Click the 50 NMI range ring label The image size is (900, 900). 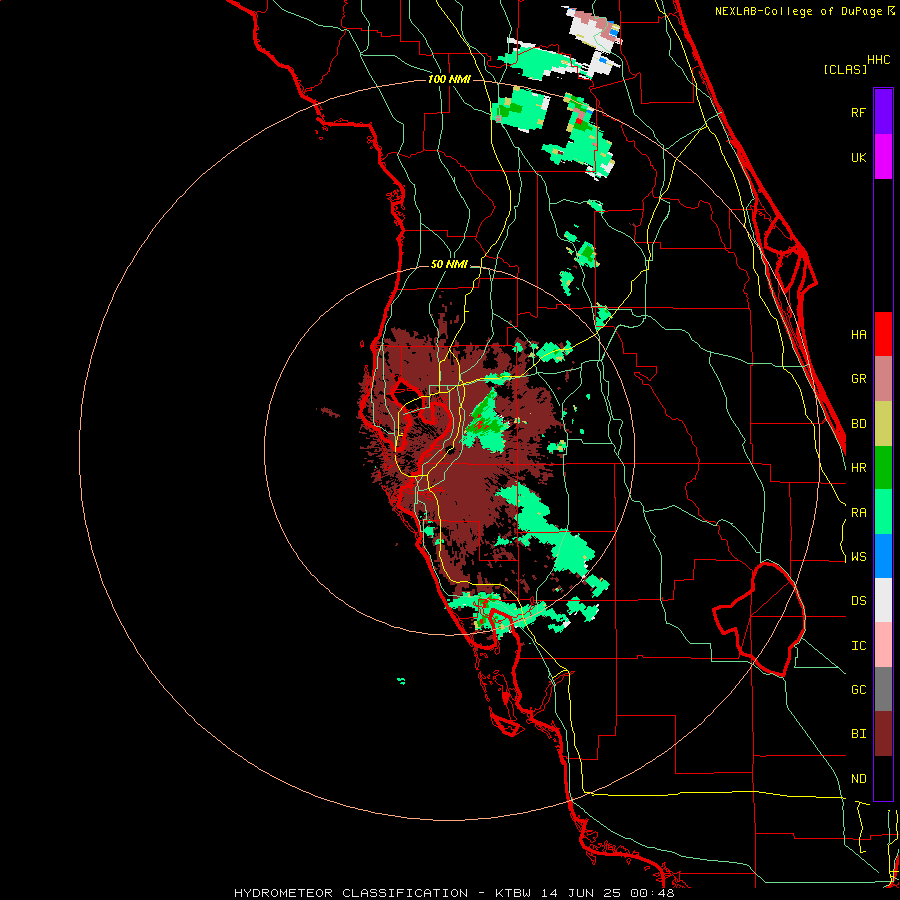click(x=449, y=265)
